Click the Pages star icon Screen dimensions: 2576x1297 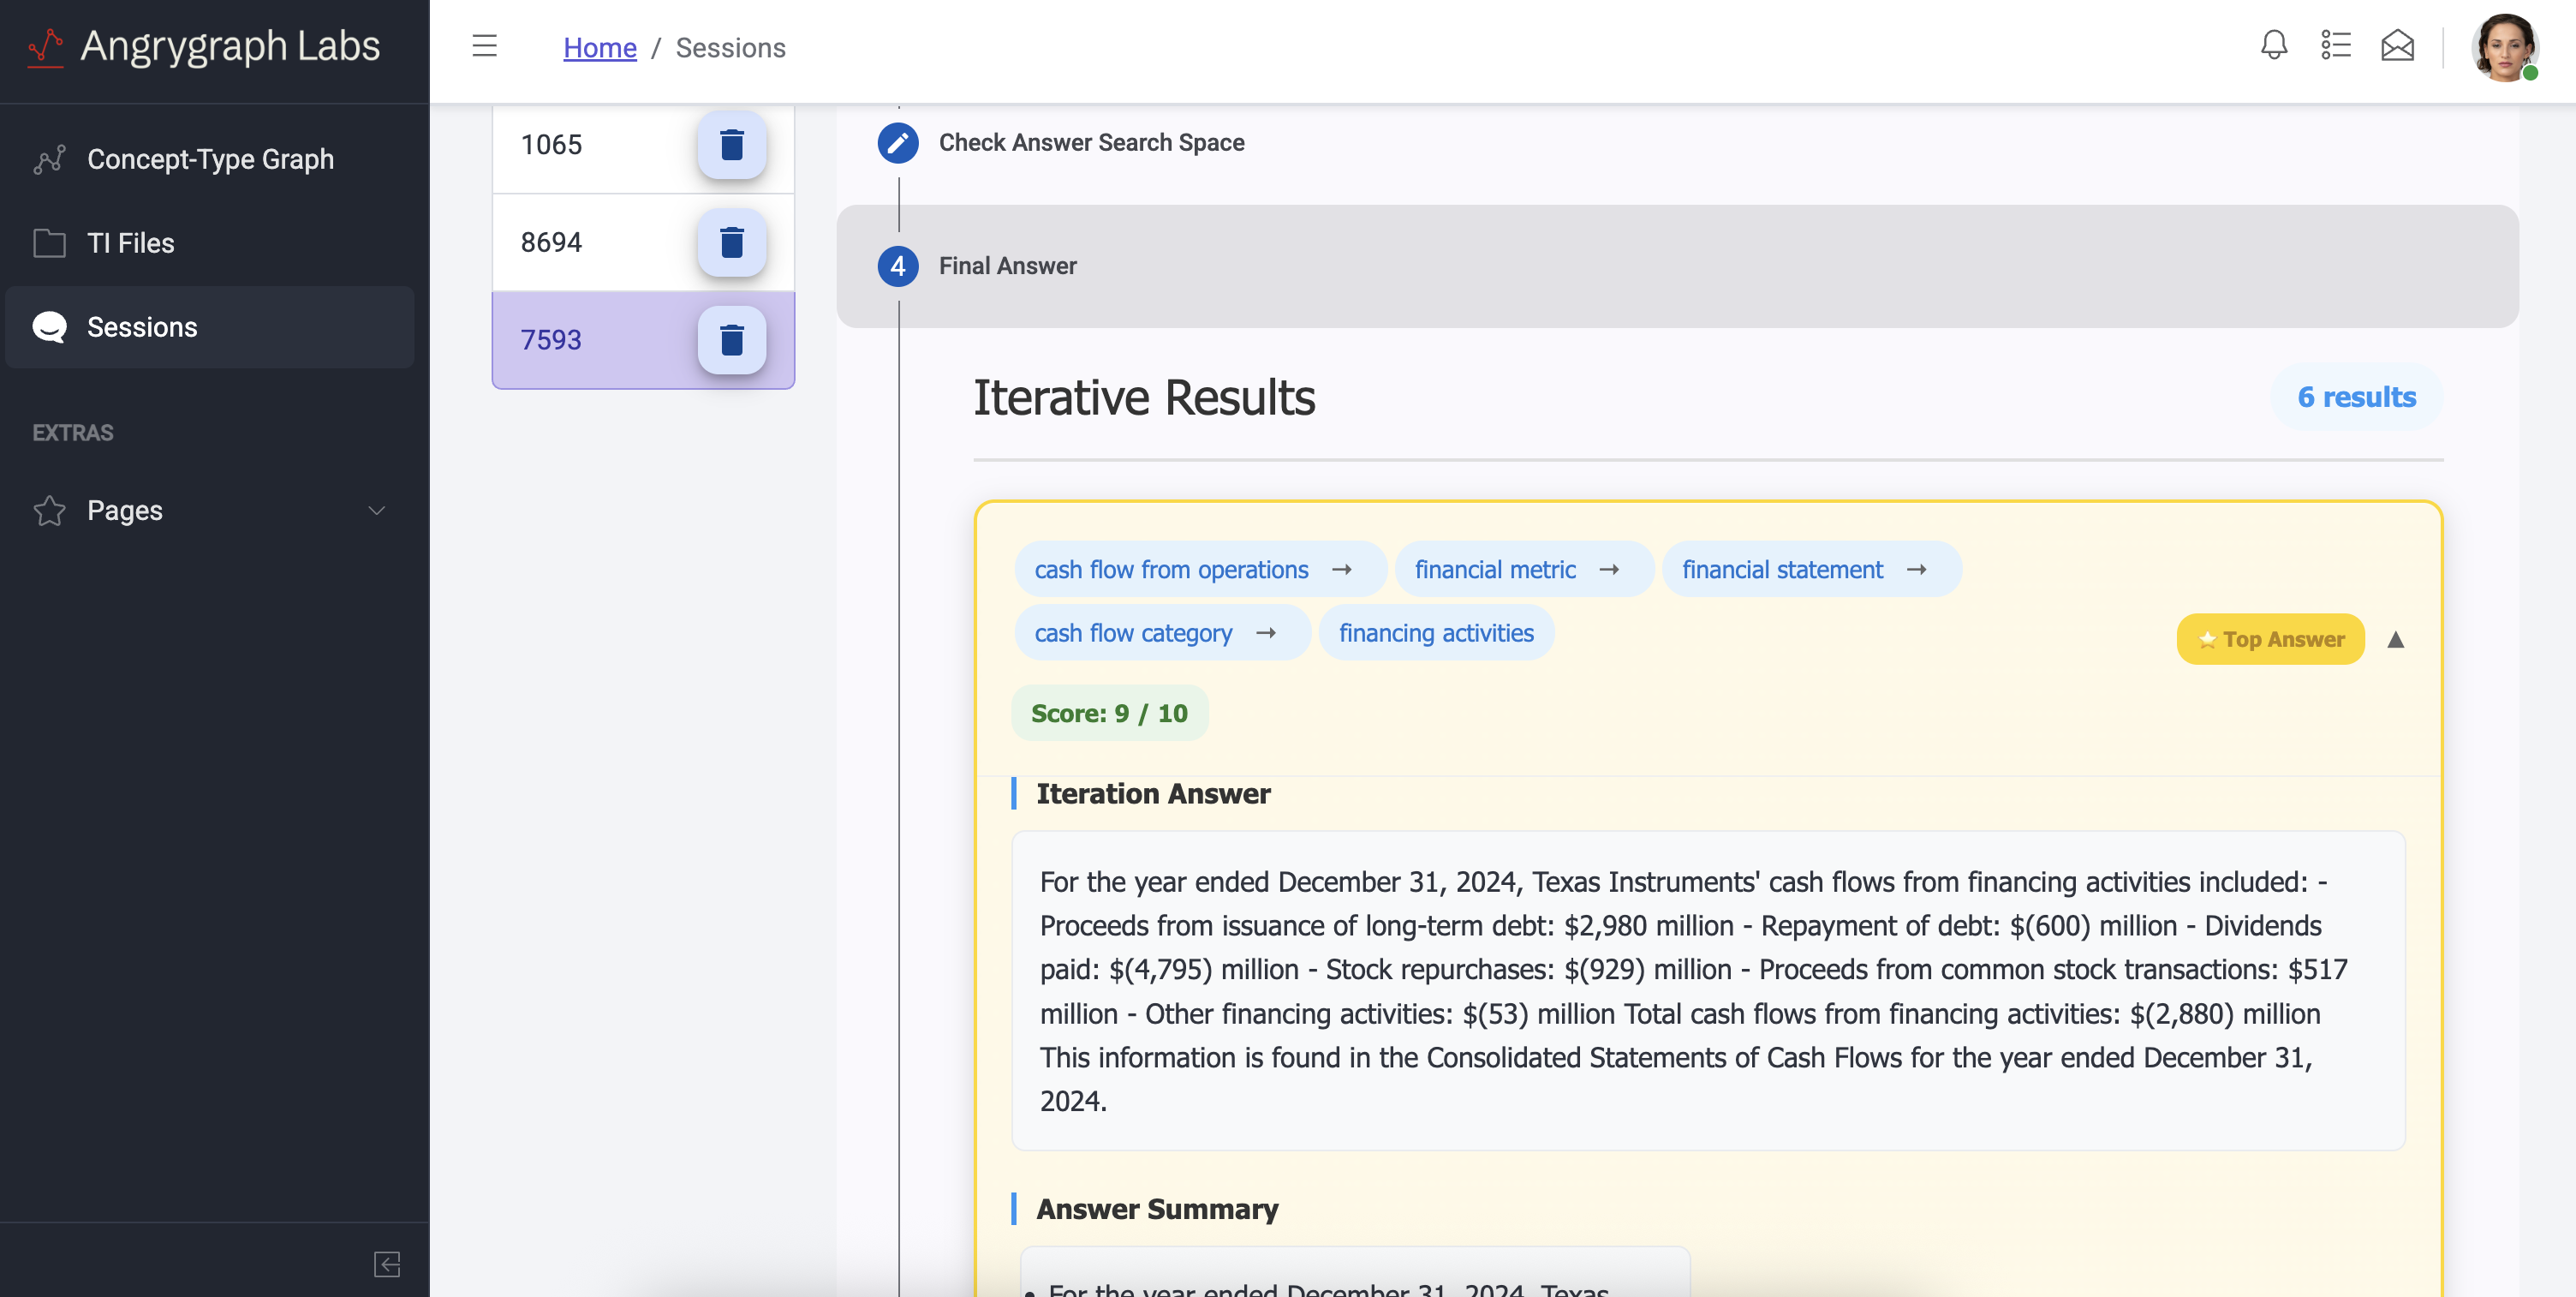[x=49, y=511]
